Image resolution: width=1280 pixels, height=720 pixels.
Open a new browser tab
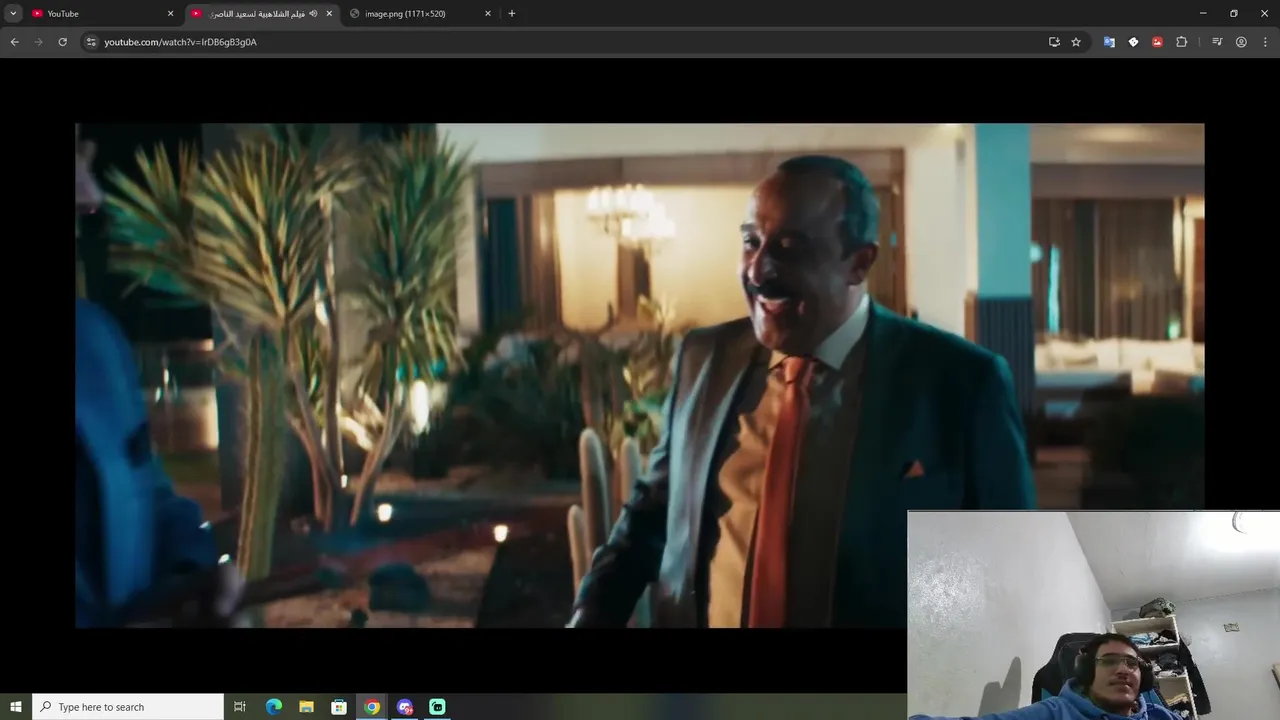(x=512, y=13)
